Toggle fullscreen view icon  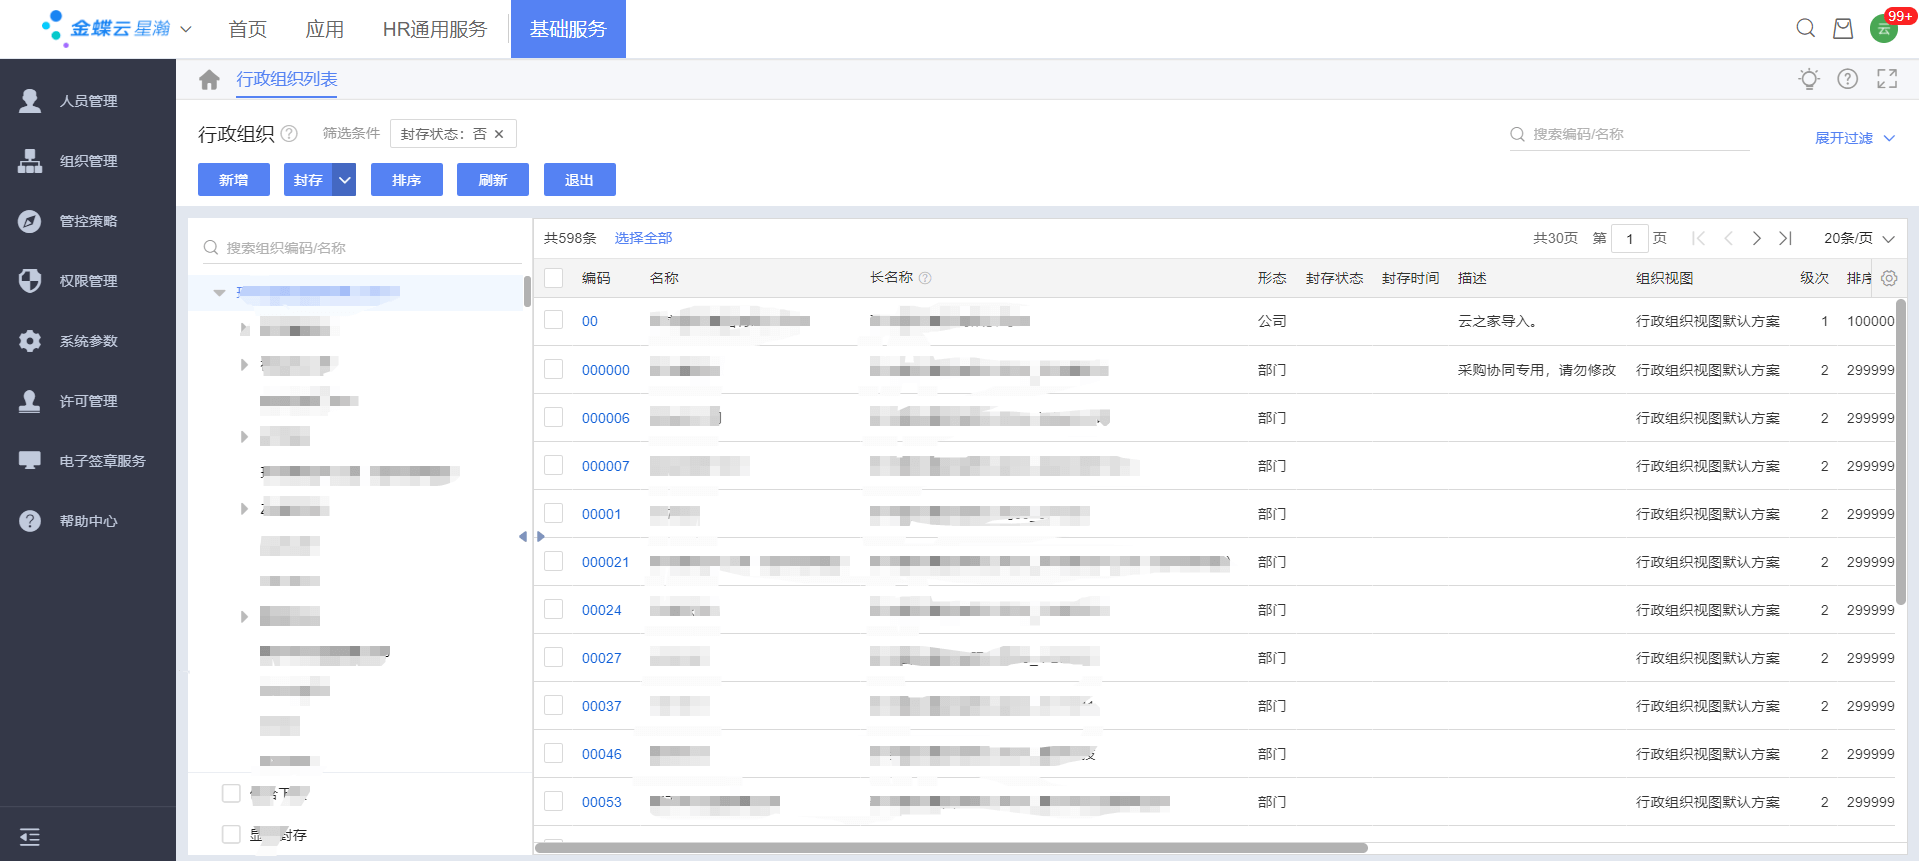pyautogui.click(x=1887, y=79)
